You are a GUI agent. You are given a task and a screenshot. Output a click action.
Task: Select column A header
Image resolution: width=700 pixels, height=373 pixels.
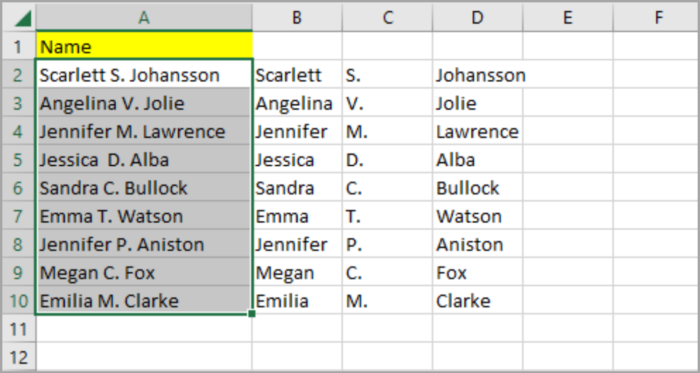(144, 17)
